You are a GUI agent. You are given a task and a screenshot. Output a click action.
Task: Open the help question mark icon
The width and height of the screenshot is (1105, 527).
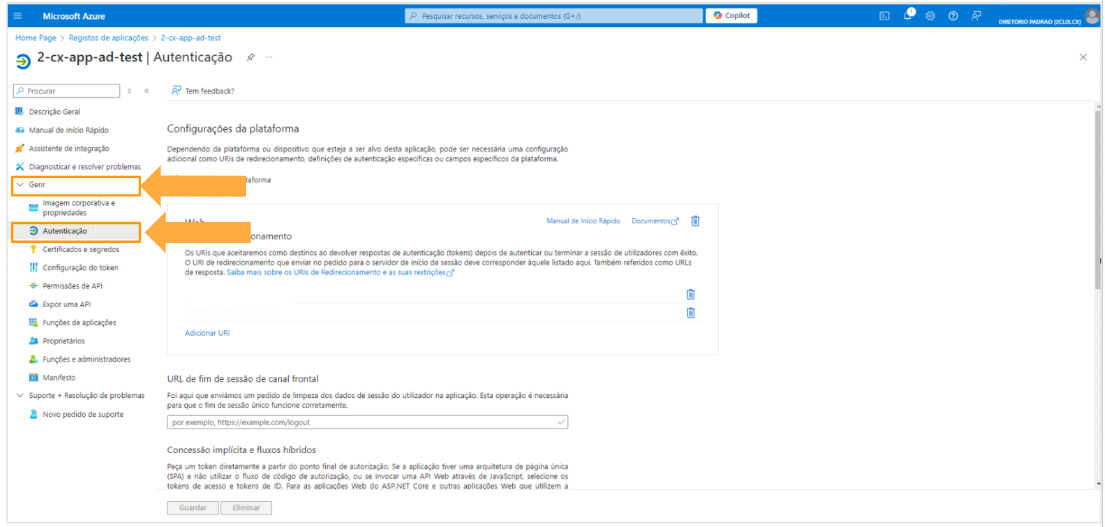(953, 16)
